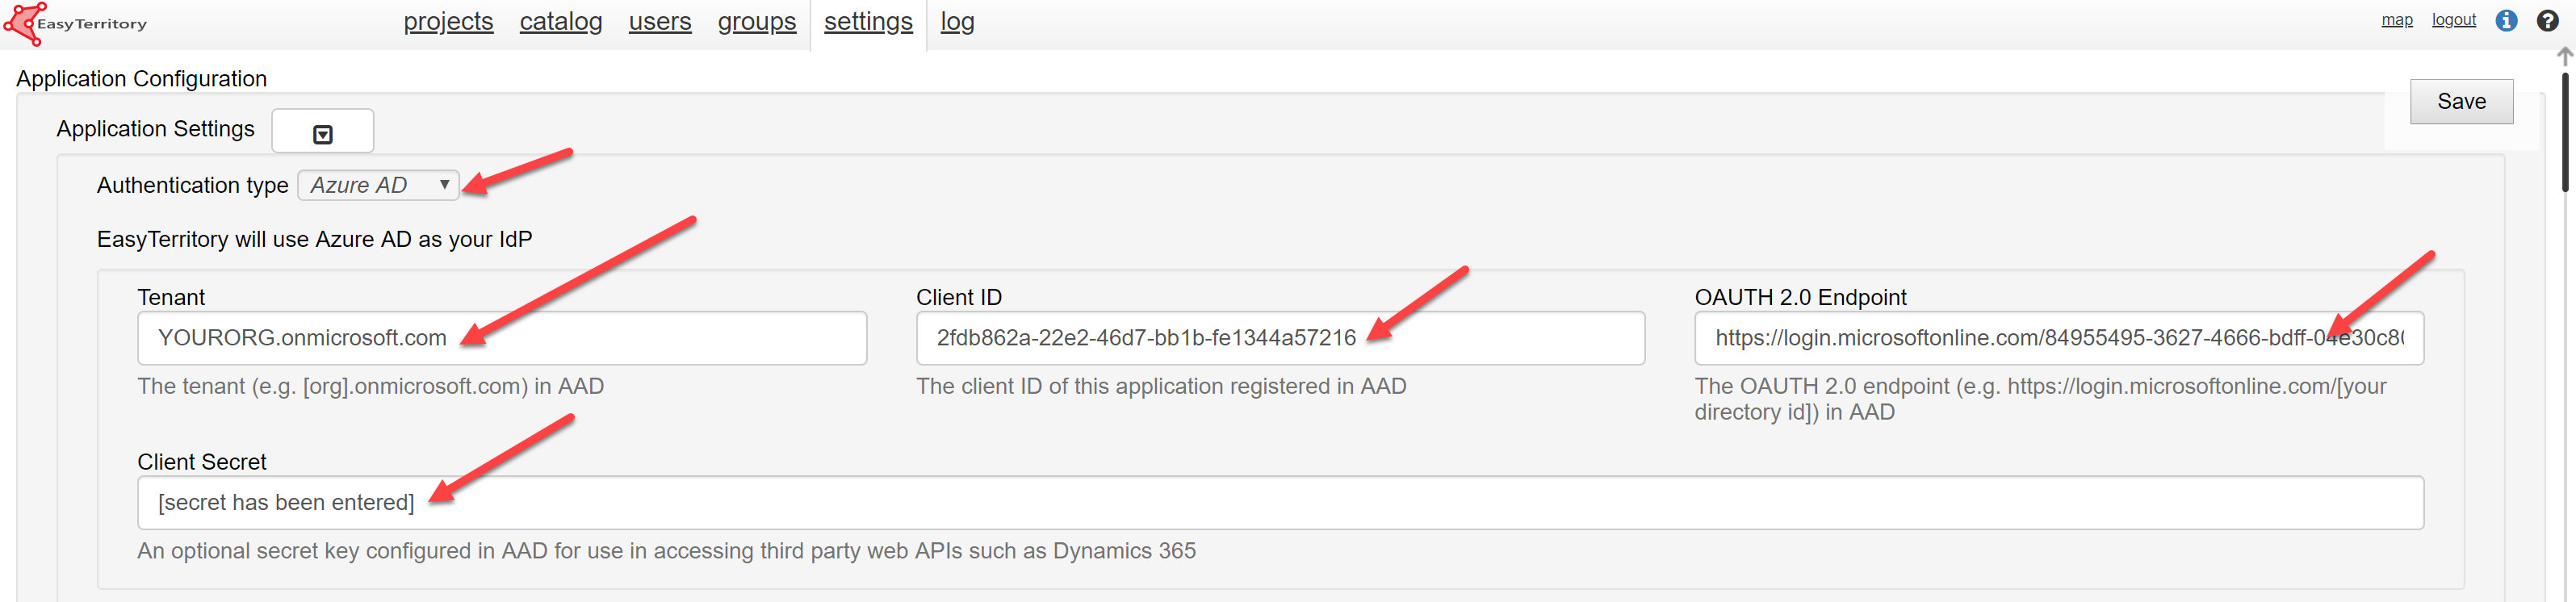The width and height of the screenshot is (2576, 602).
Task: Save the application configuration
Action: click(2460, 102)
